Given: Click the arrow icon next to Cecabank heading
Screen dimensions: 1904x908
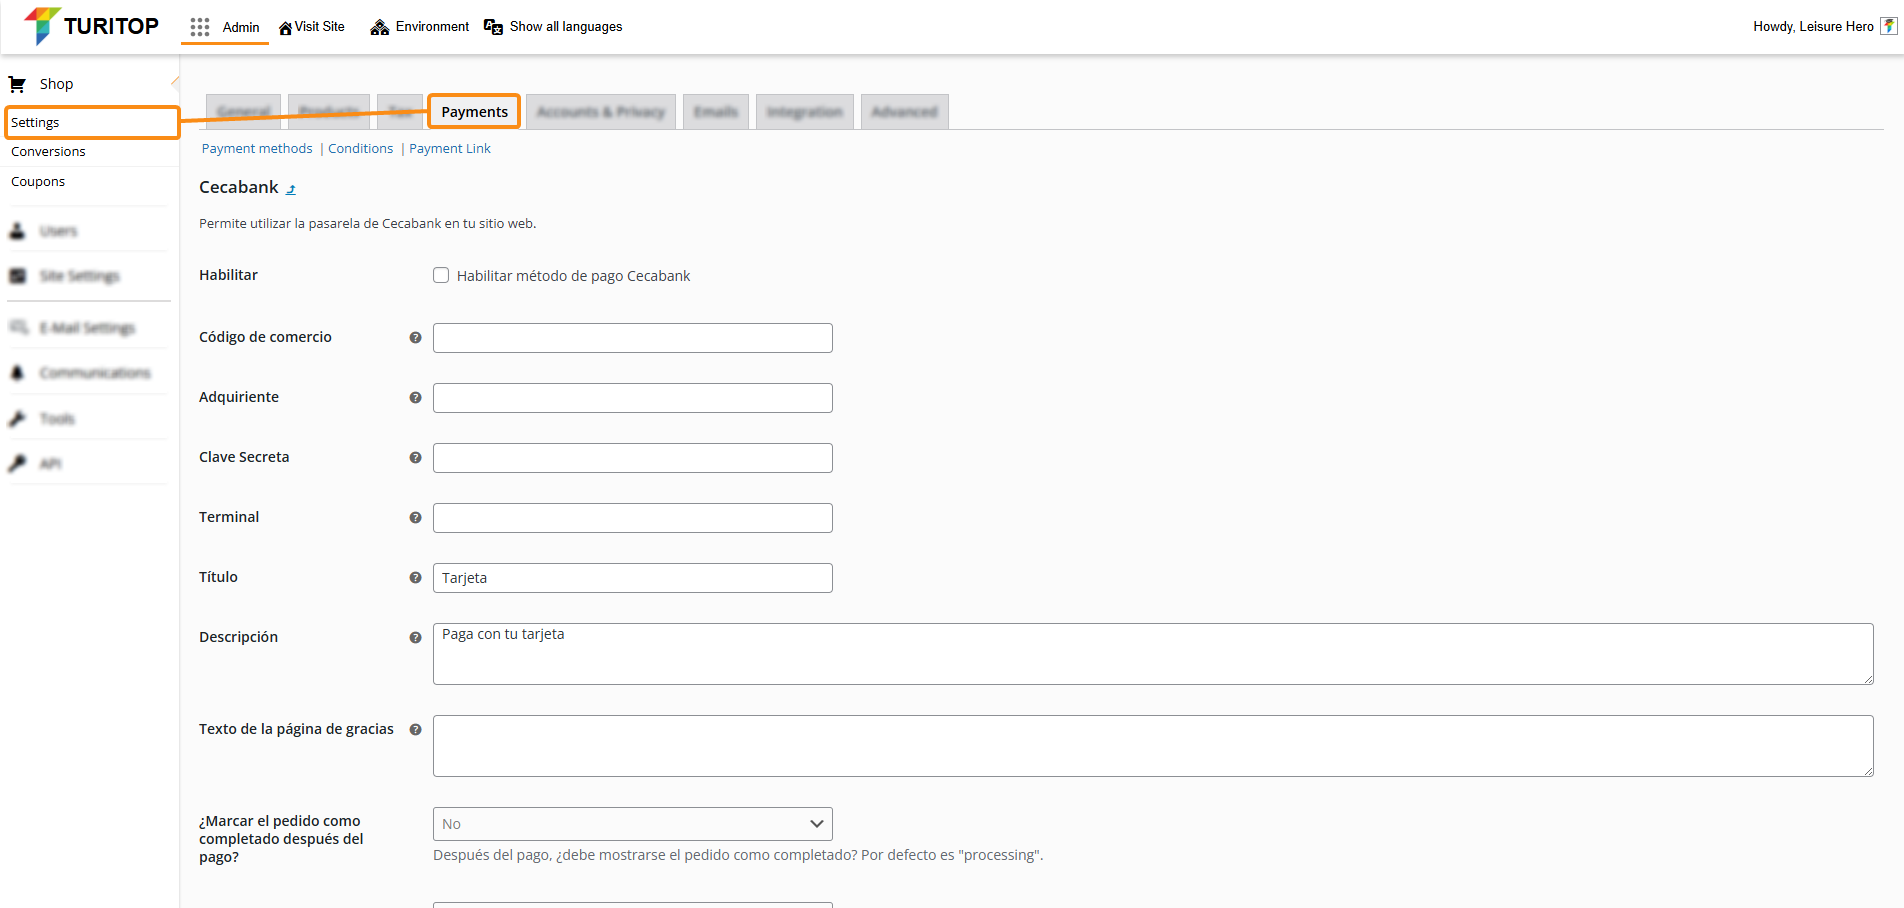Looking at the screenshot, I should pyautogui.click(x=291, y=189).
